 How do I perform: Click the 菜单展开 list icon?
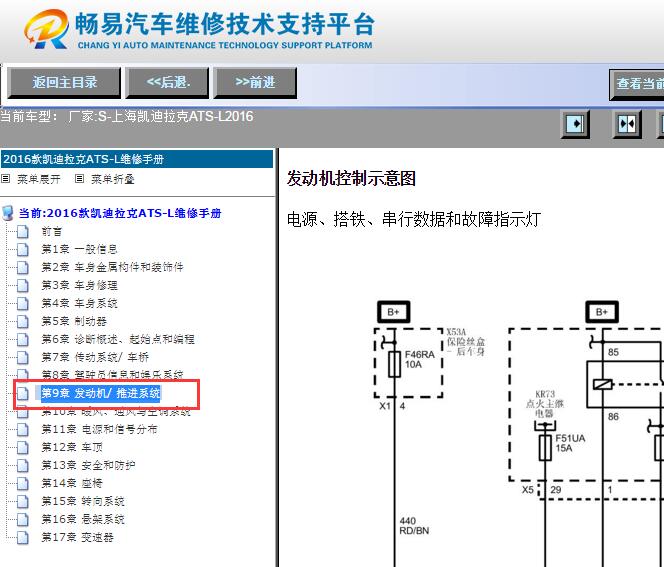(6, 179)
